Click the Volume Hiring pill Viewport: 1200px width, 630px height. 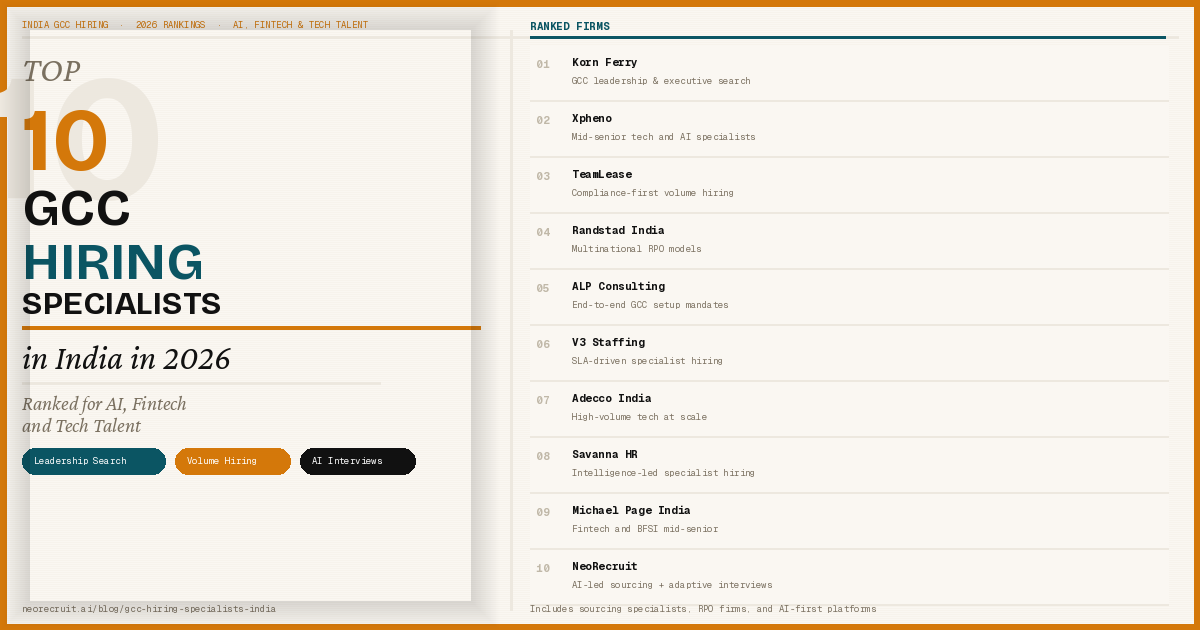coord(233,461)
